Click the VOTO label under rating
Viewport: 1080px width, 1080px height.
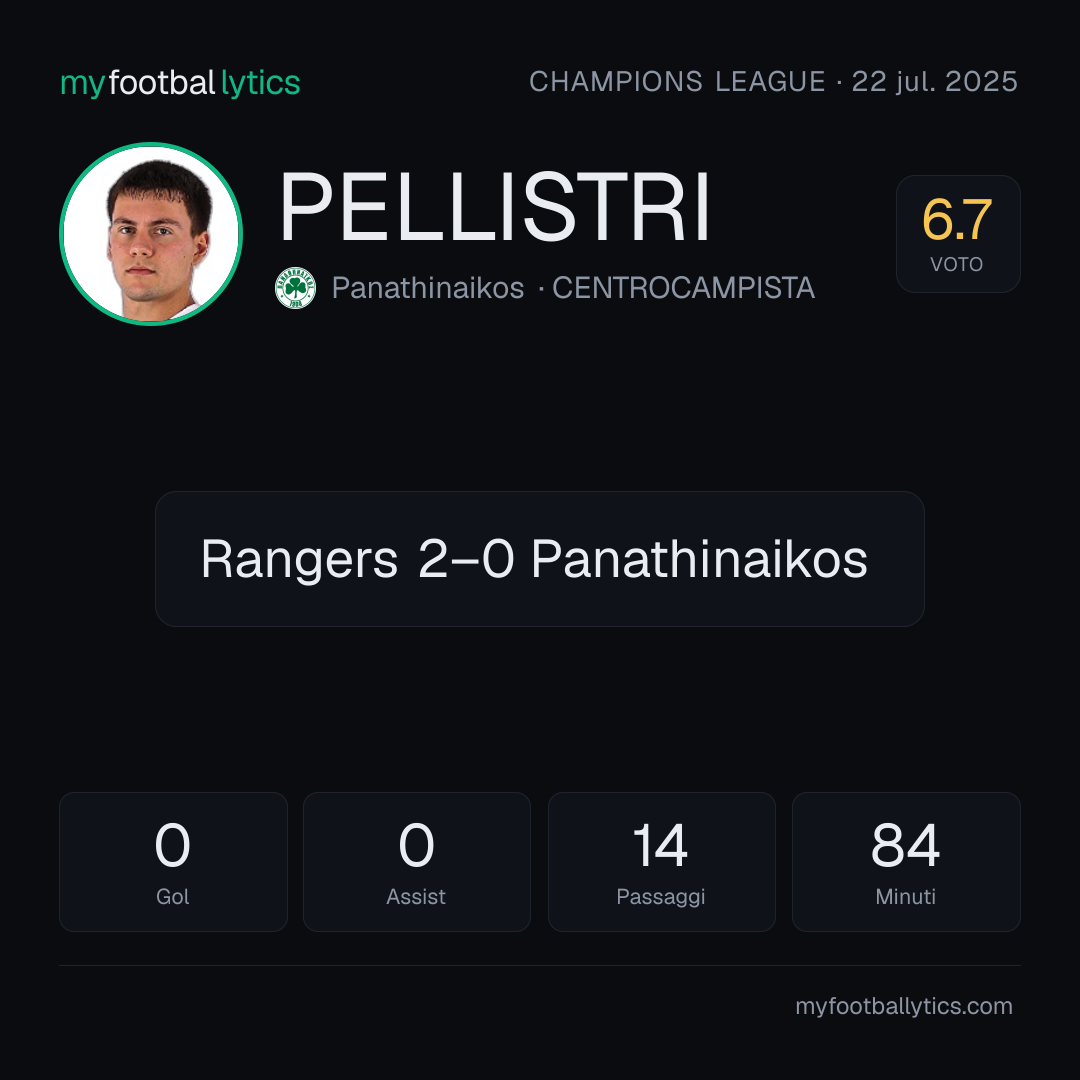click(x=957, y=264)
